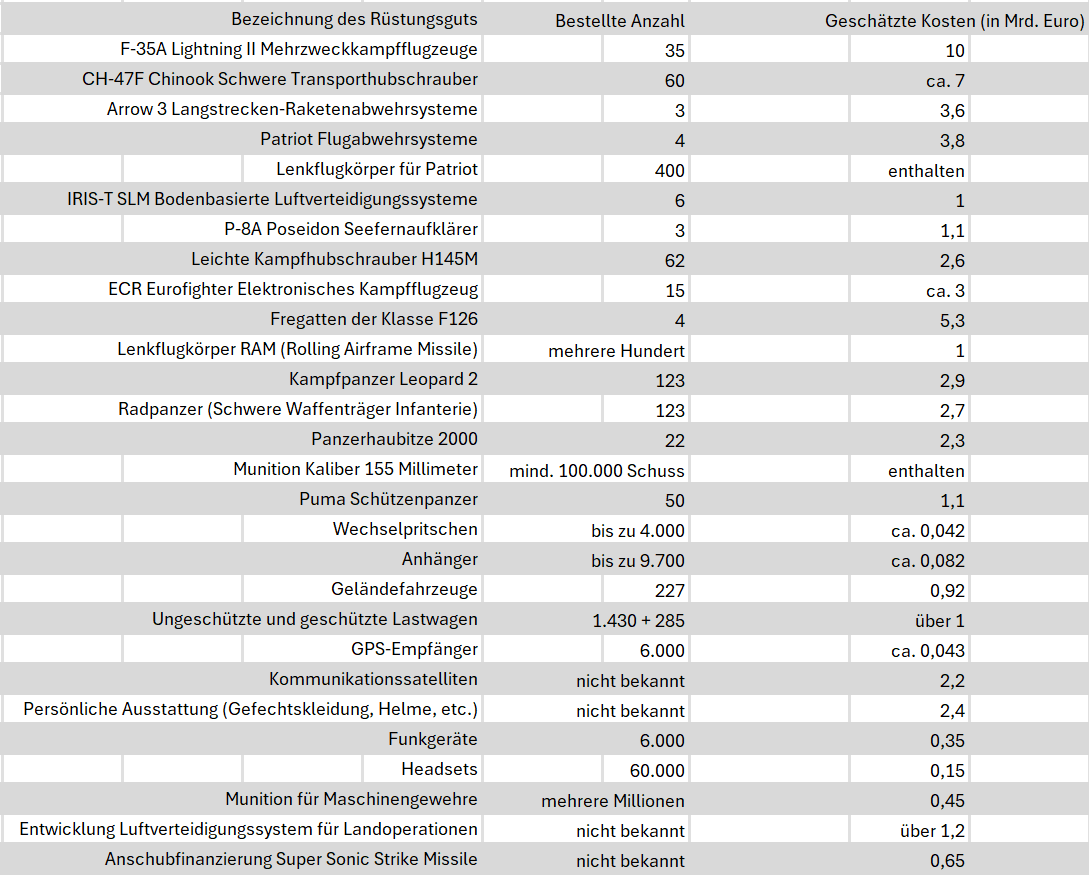Select the header cell 'Bezeichnung des Rüstungsguts'
Image resolution: width=1089 pixels, height=875 pixels.
pos(354,19)
